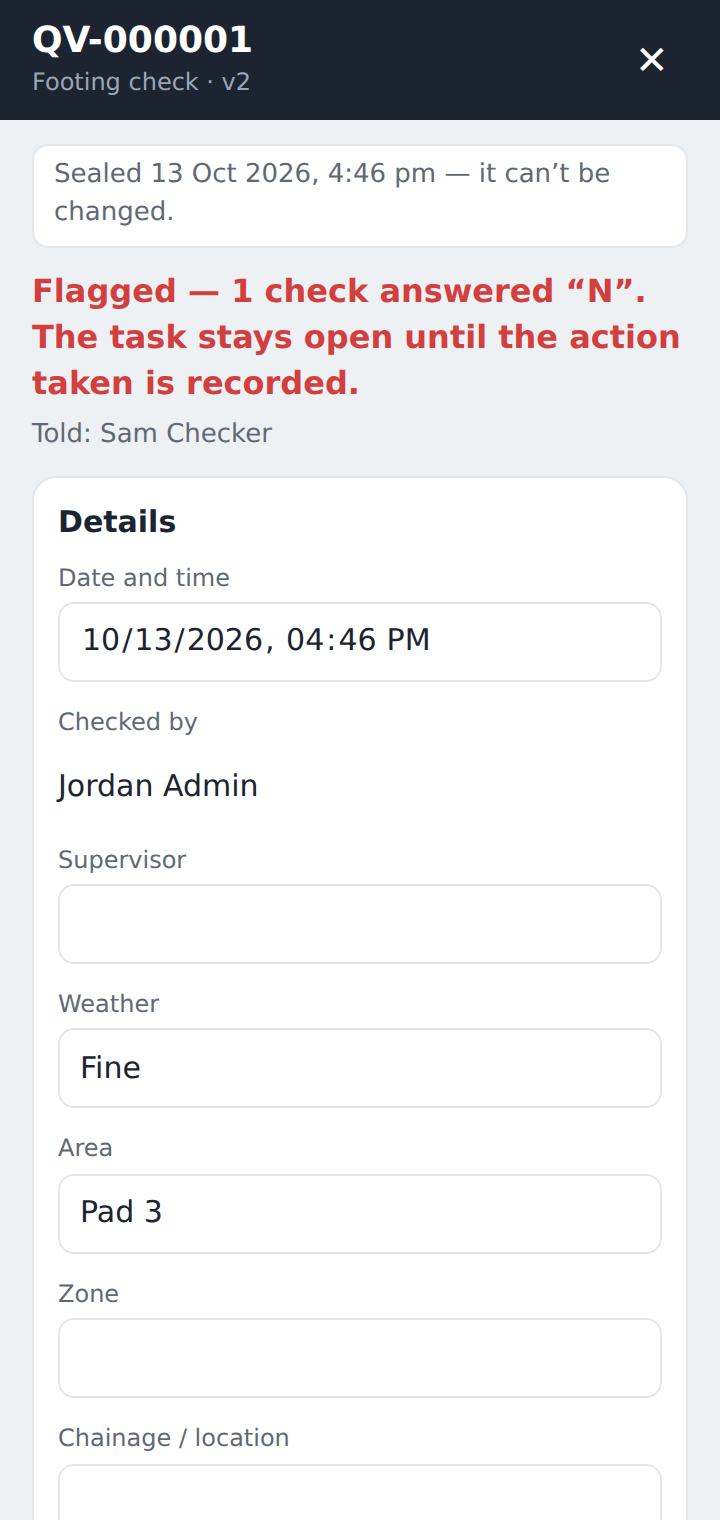Image resolution: width=720 pixels, height=1520 pixels.
Task: Focus the Chainage / location input box
Action: tap(360, 1493)
